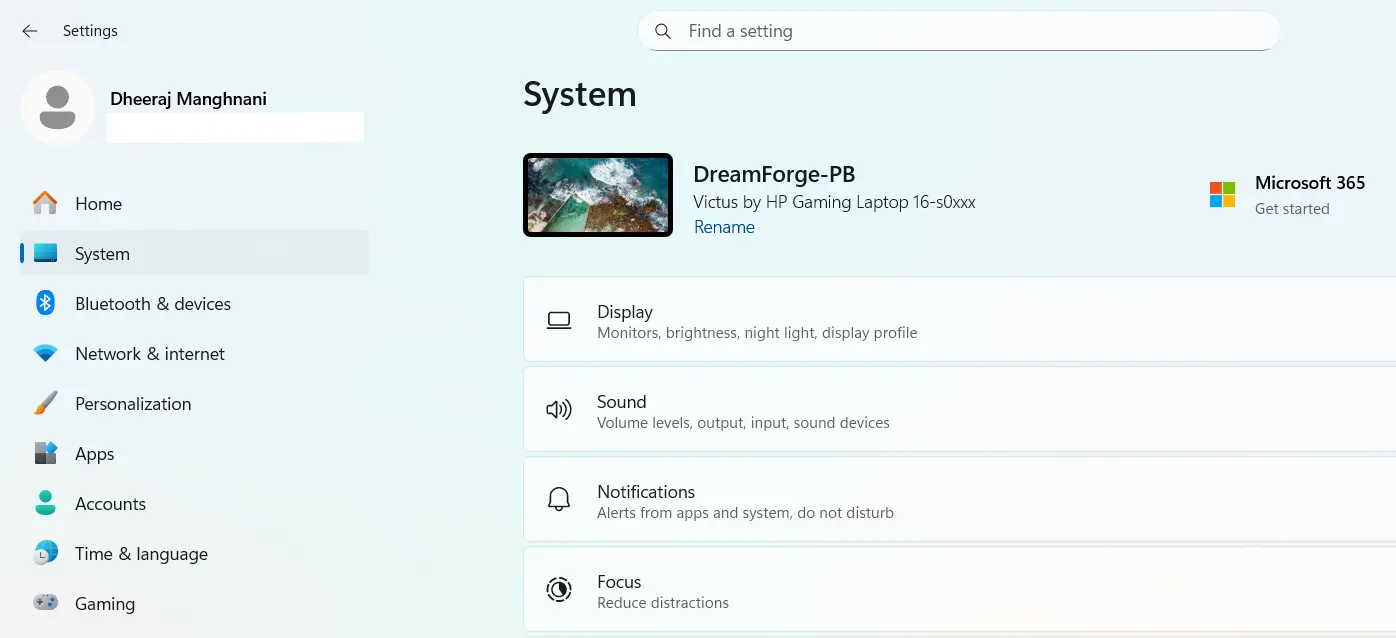This screenshot has width=1396, height=638.
Task: Click the Display monitor icon
Action: [x=559, y=319]
